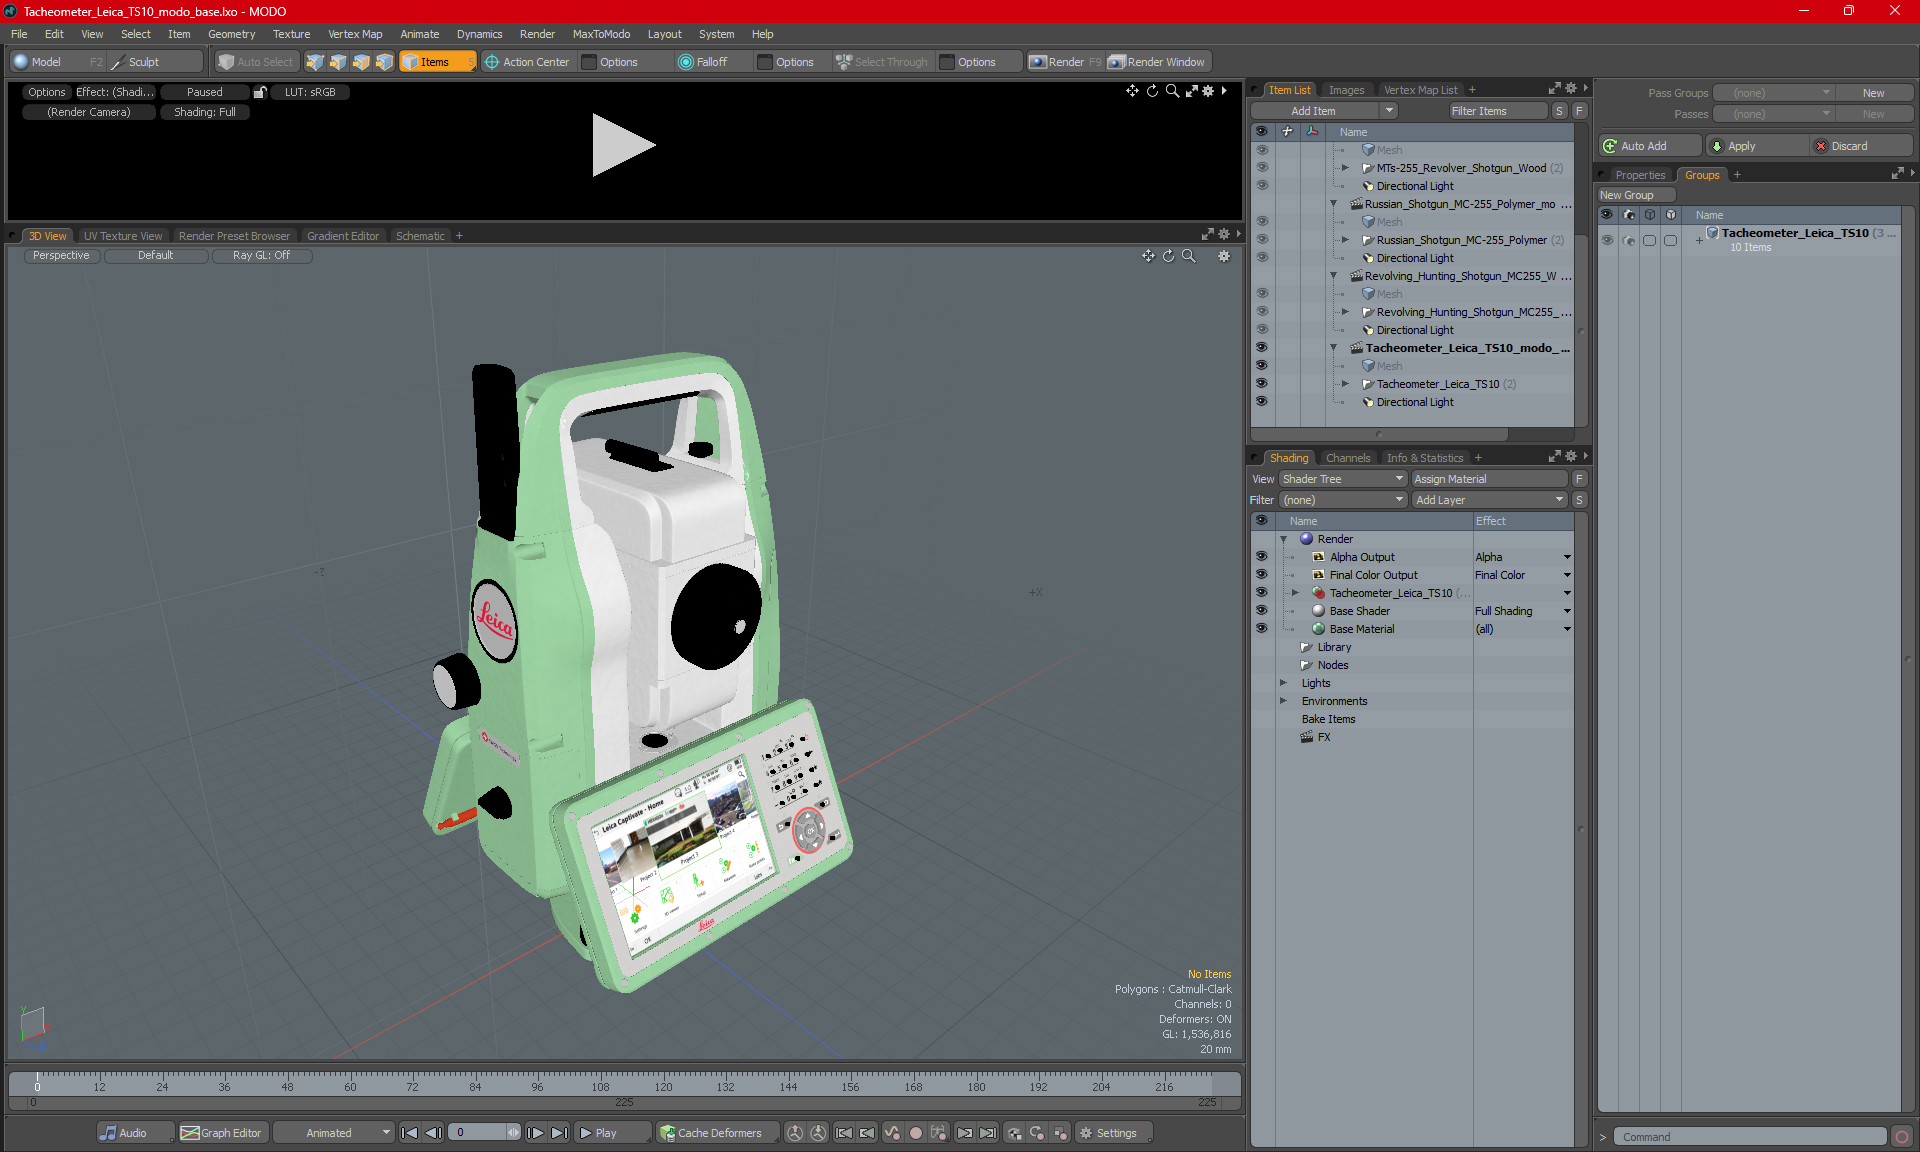Switch to Schematic tab
Screen dimensions: 1920x1152
420,236
